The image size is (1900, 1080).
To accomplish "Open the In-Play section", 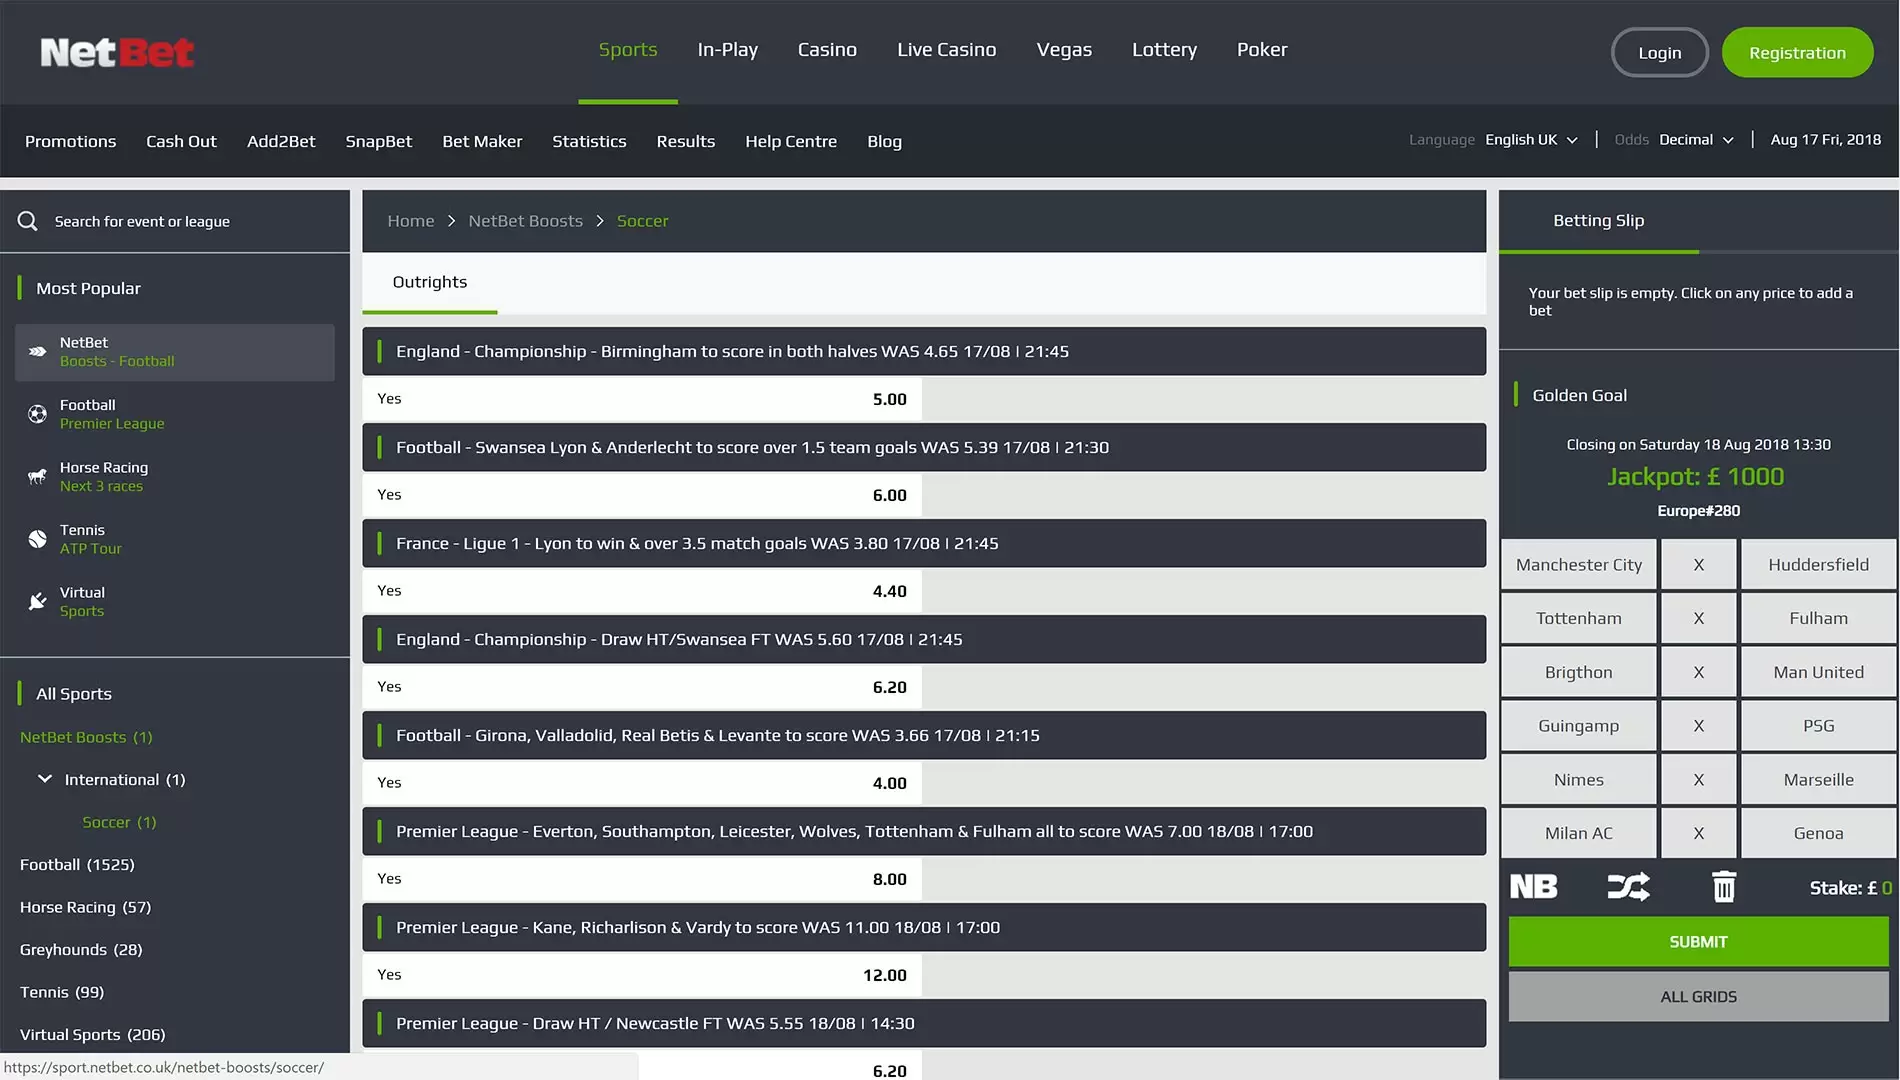I will [727, 50].
